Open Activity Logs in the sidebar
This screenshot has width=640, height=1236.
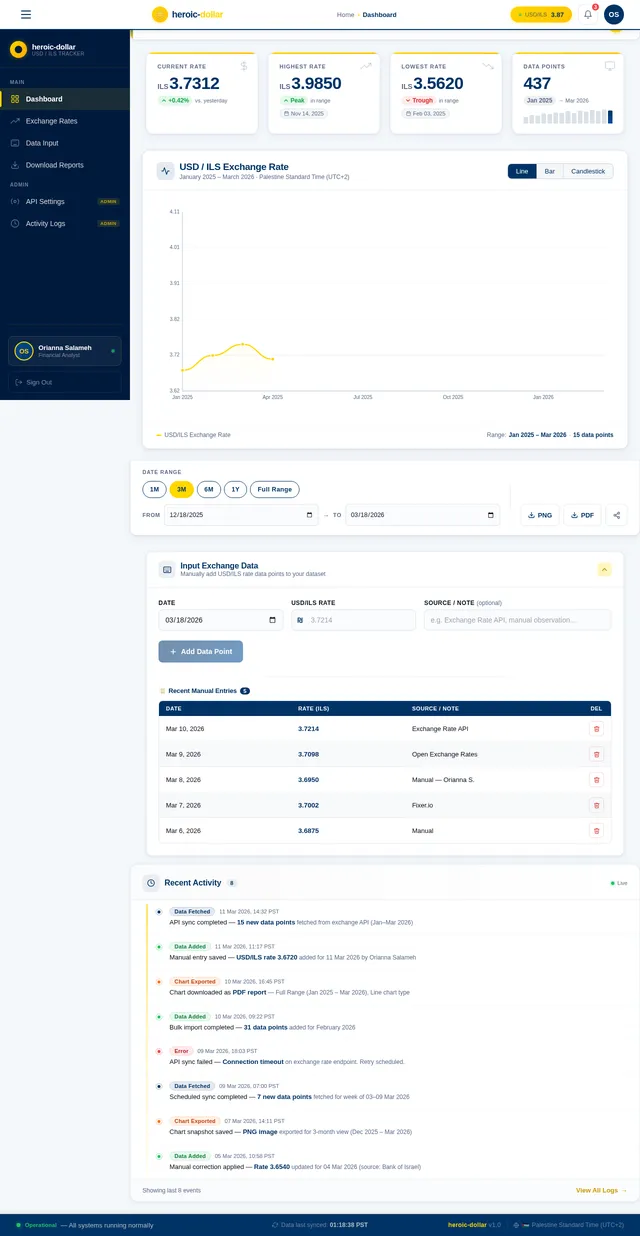coord(65,223)
